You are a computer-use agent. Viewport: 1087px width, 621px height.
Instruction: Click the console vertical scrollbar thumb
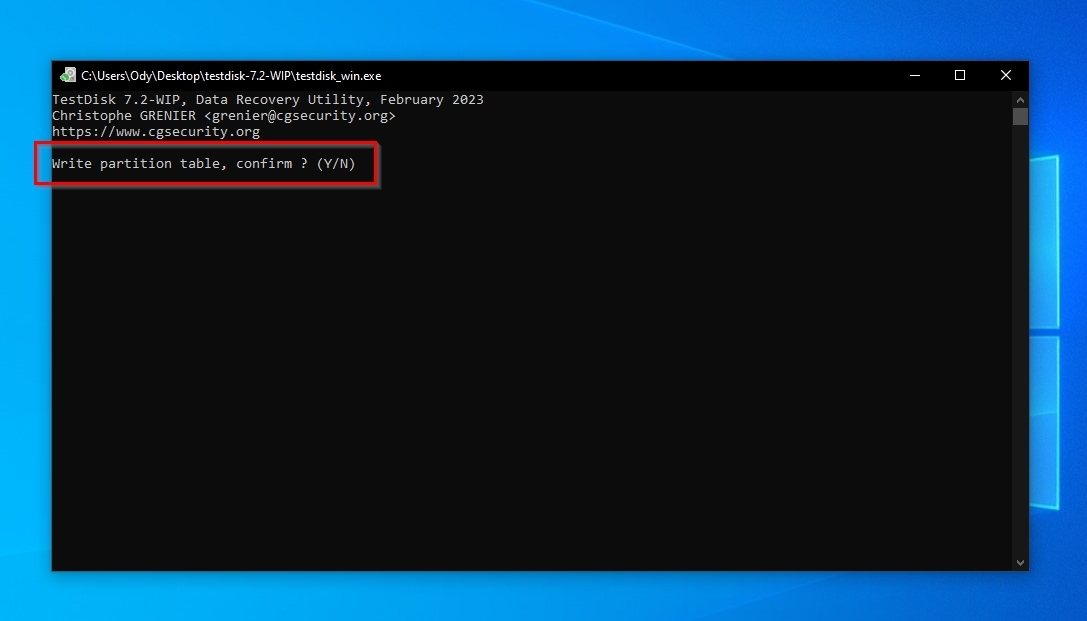[1020, 116]
